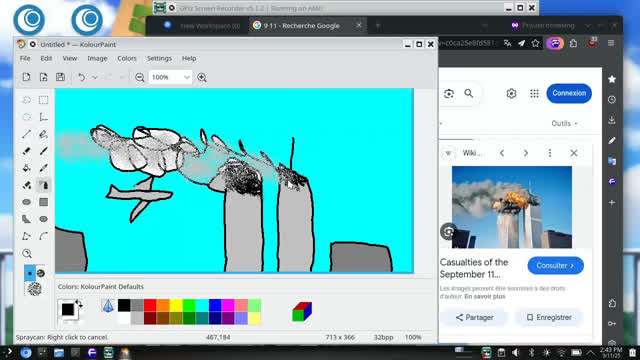
Task: Go to next image in Google preview
Action: [526, 153]
